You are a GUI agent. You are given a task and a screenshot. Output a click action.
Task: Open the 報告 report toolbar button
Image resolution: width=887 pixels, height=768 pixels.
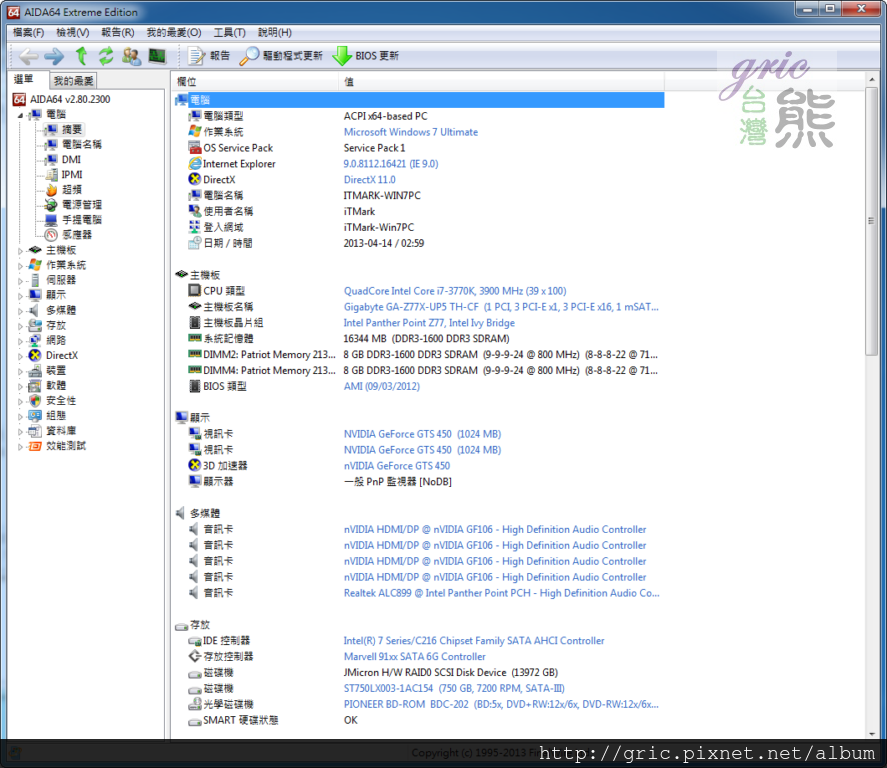[209, 56]
